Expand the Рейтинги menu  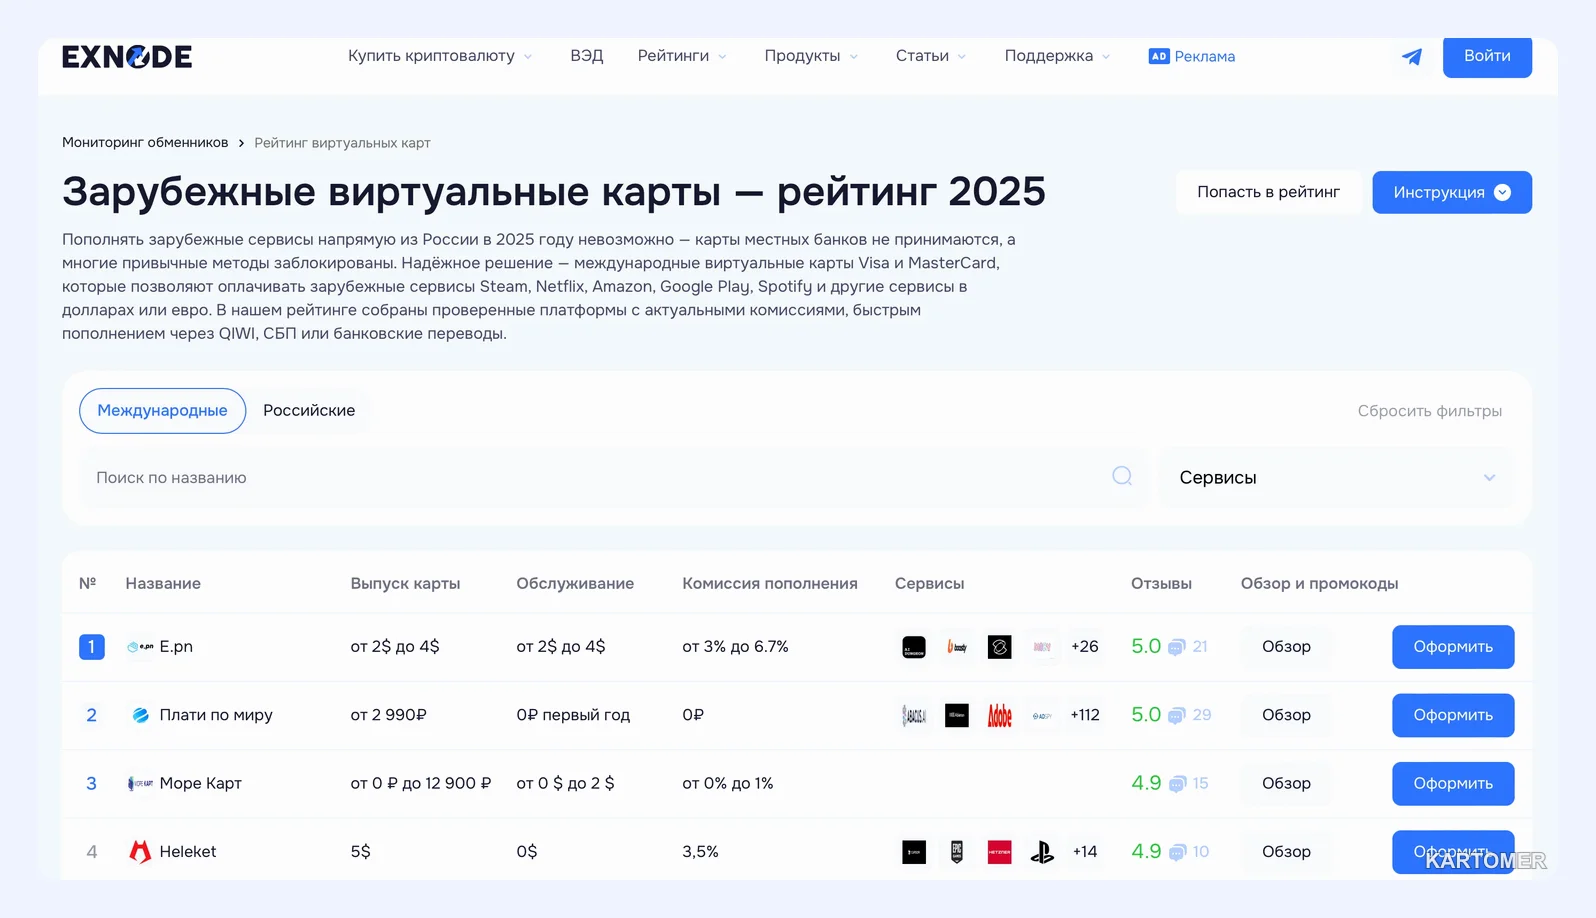click(682, 56)
